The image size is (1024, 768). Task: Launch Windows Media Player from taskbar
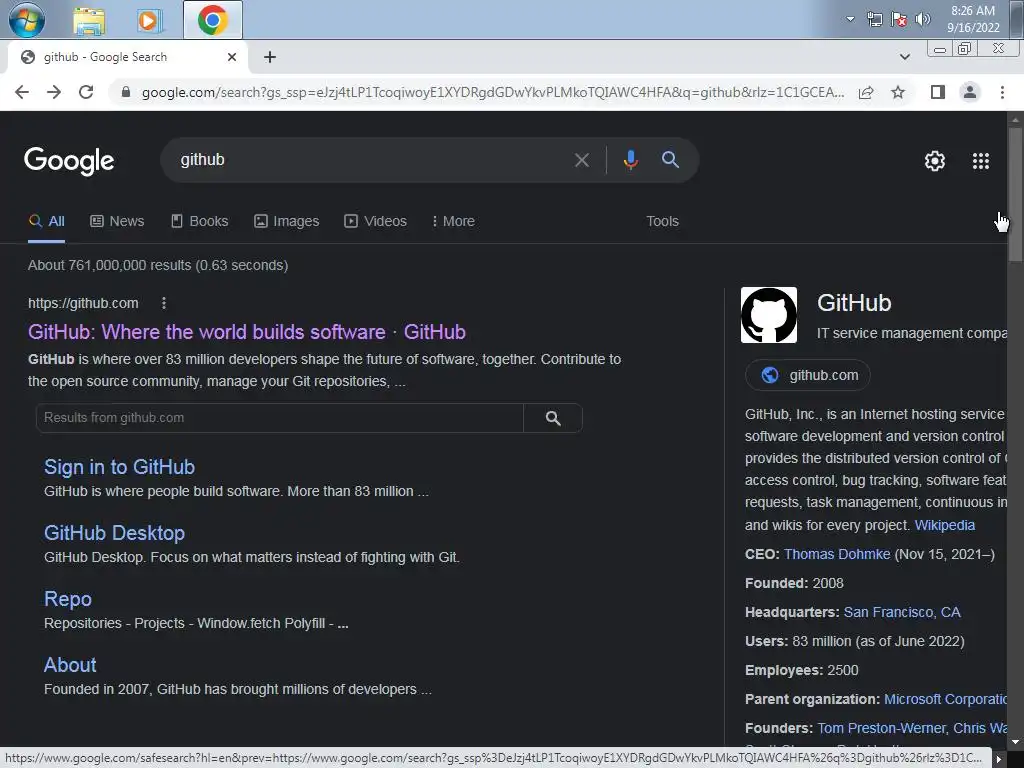pyautogui.click(x=150, y=20)
